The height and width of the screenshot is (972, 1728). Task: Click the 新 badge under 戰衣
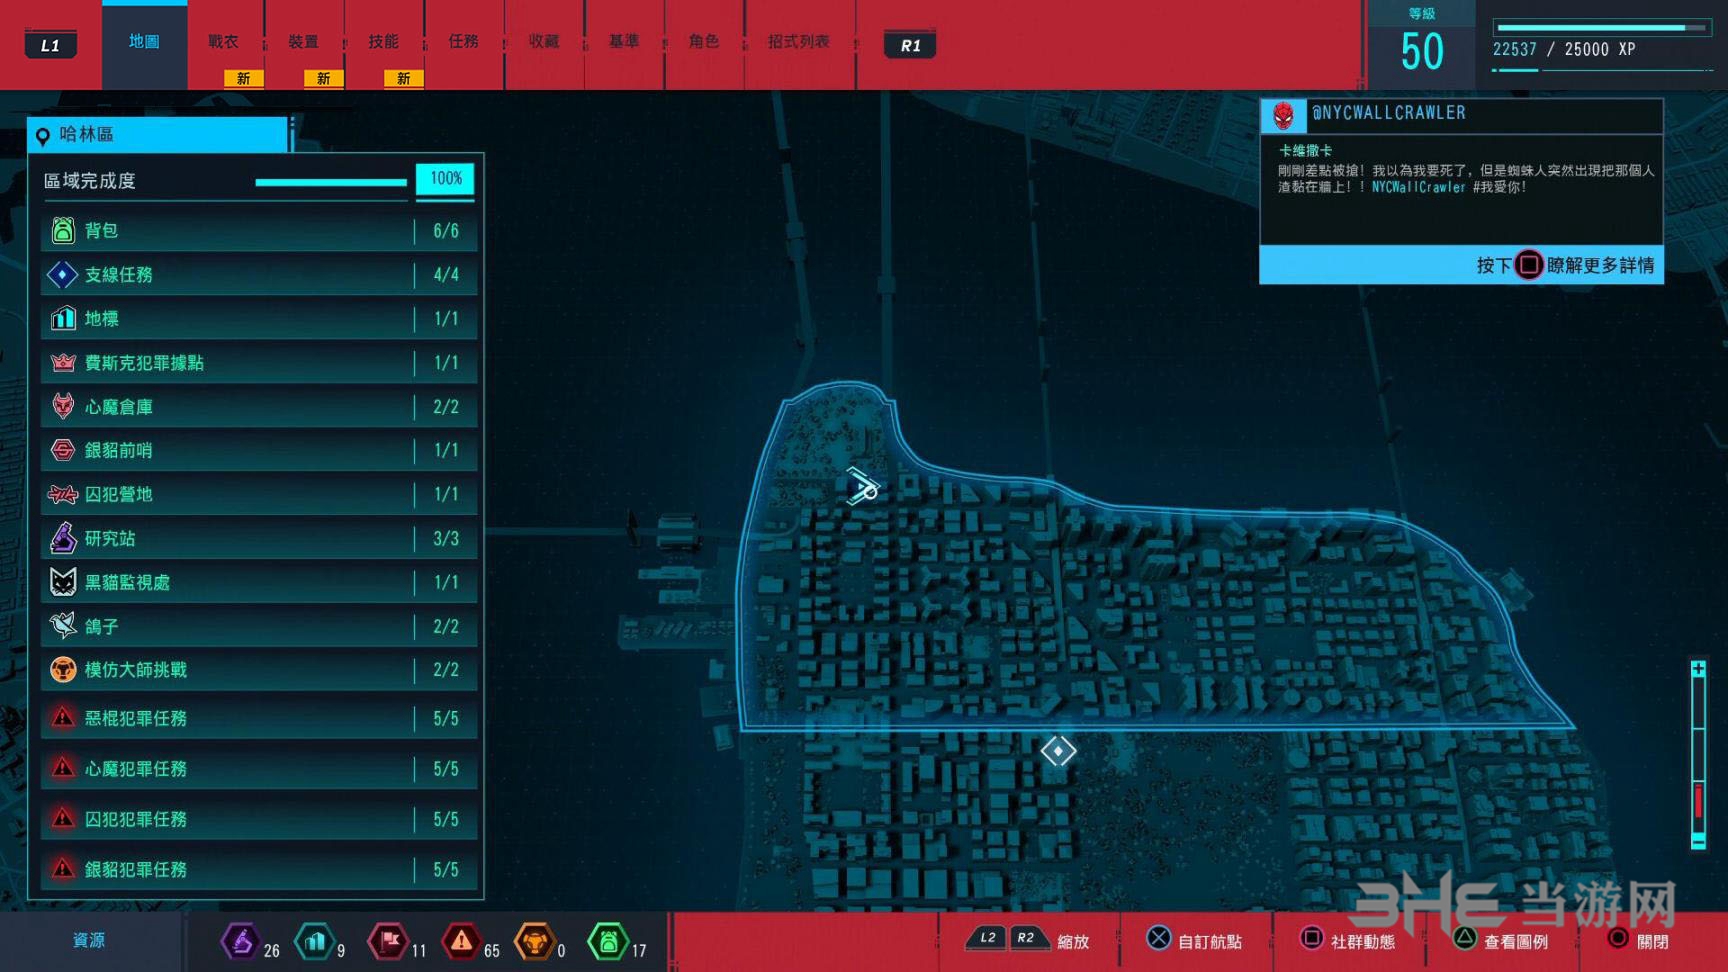coord(243,78)
